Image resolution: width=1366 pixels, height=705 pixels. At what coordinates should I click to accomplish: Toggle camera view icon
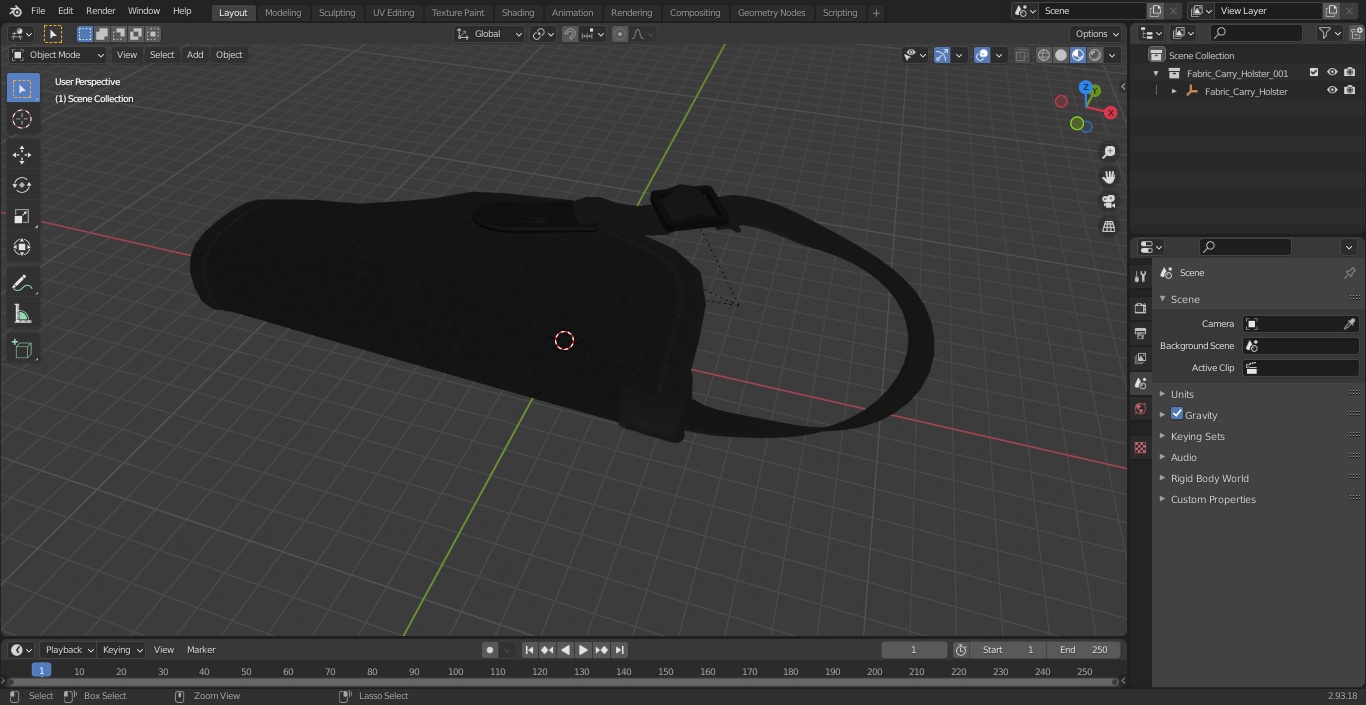coord(1109,202)
